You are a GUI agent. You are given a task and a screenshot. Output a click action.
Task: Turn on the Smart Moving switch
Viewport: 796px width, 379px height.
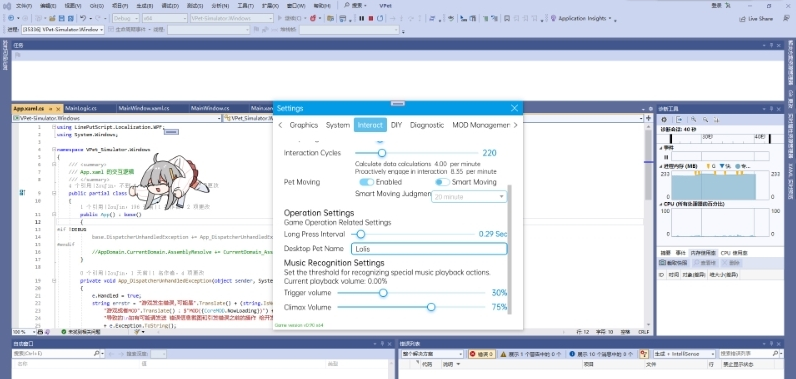tap(442, 182)
